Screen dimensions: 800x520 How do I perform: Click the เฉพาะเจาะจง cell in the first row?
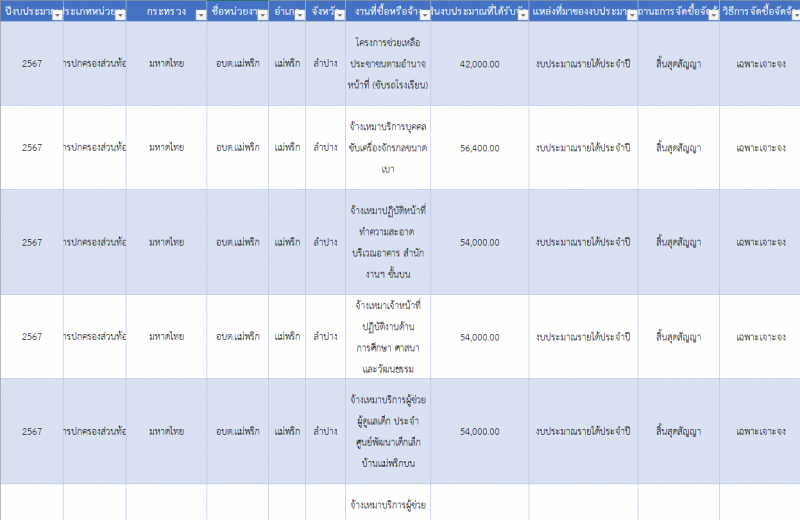(759, 63)
